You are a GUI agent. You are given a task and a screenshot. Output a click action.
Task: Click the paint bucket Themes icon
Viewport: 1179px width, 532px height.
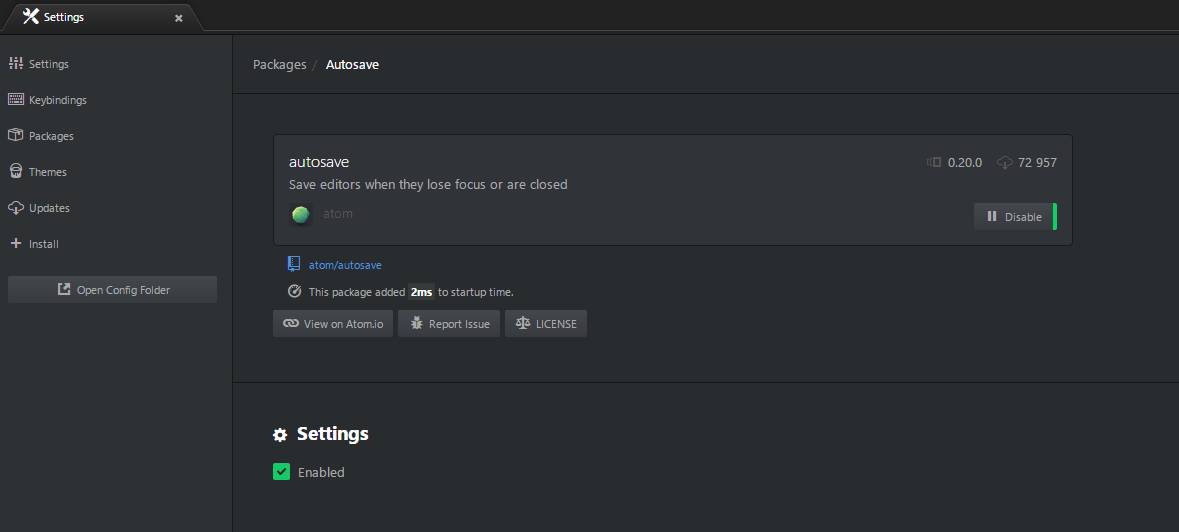pos(16,171)
